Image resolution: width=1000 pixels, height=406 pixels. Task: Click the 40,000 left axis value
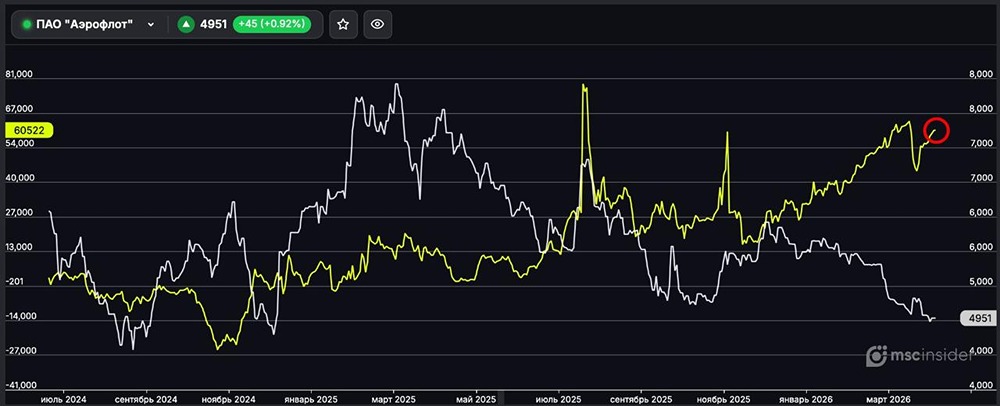click(x=18, y=179)
